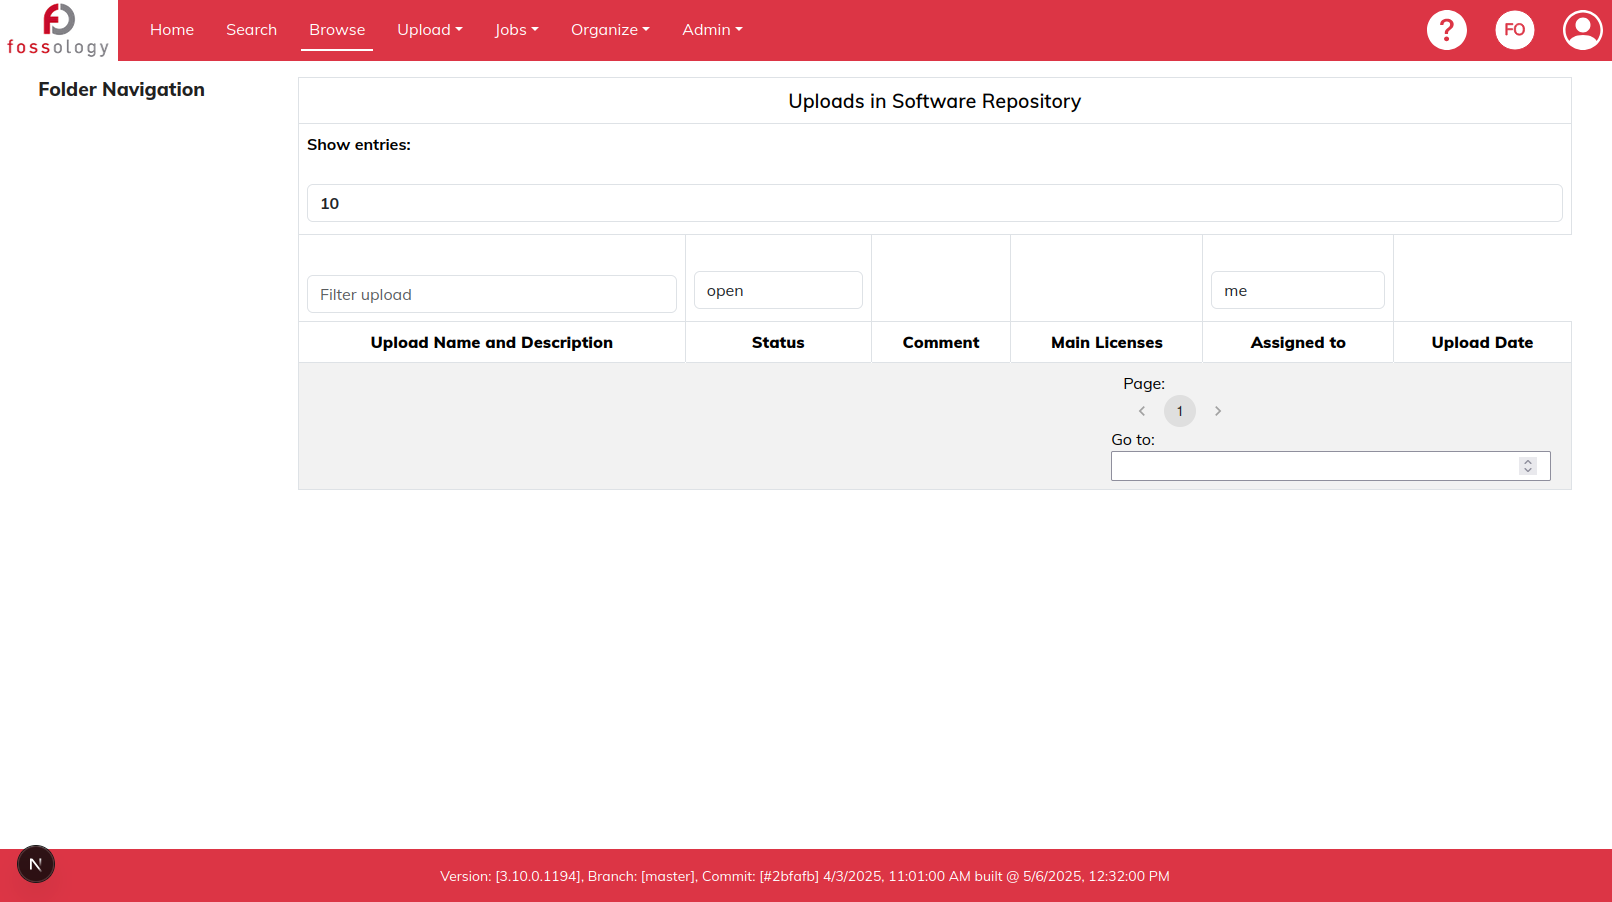
Task: Open the Home menu item
Action: [172, 30]
